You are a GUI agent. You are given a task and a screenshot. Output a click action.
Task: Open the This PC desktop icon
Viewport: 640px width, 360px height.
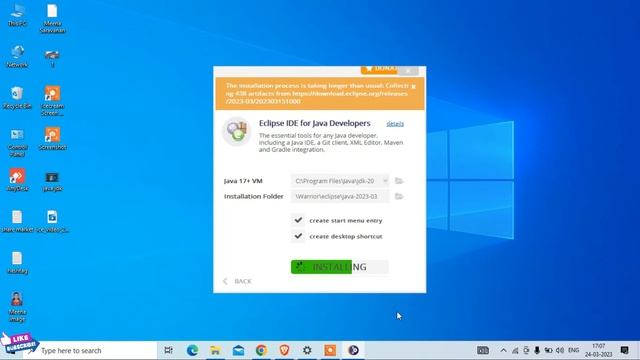(x=17, y=15)
